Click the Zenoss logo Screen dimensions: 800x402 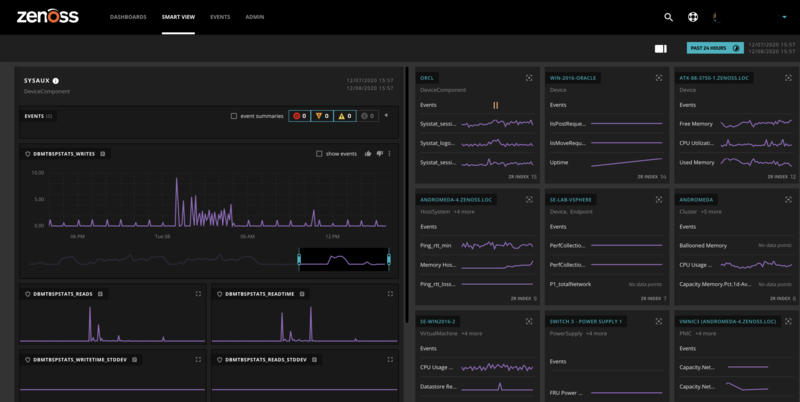pyautogui.click(x=47, y=16)
